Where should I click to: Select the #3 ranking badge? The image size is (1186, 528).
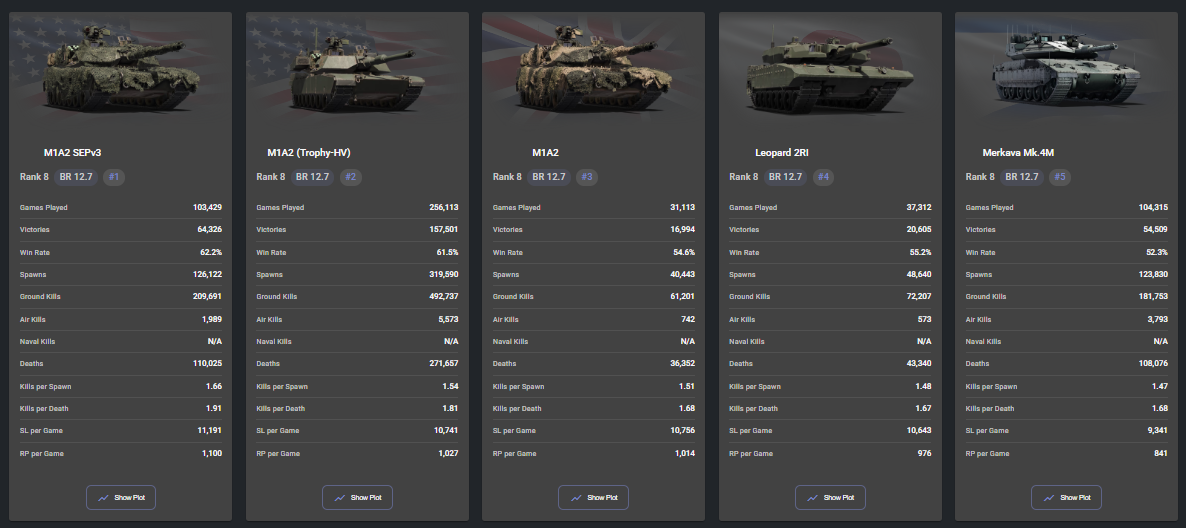587,177
